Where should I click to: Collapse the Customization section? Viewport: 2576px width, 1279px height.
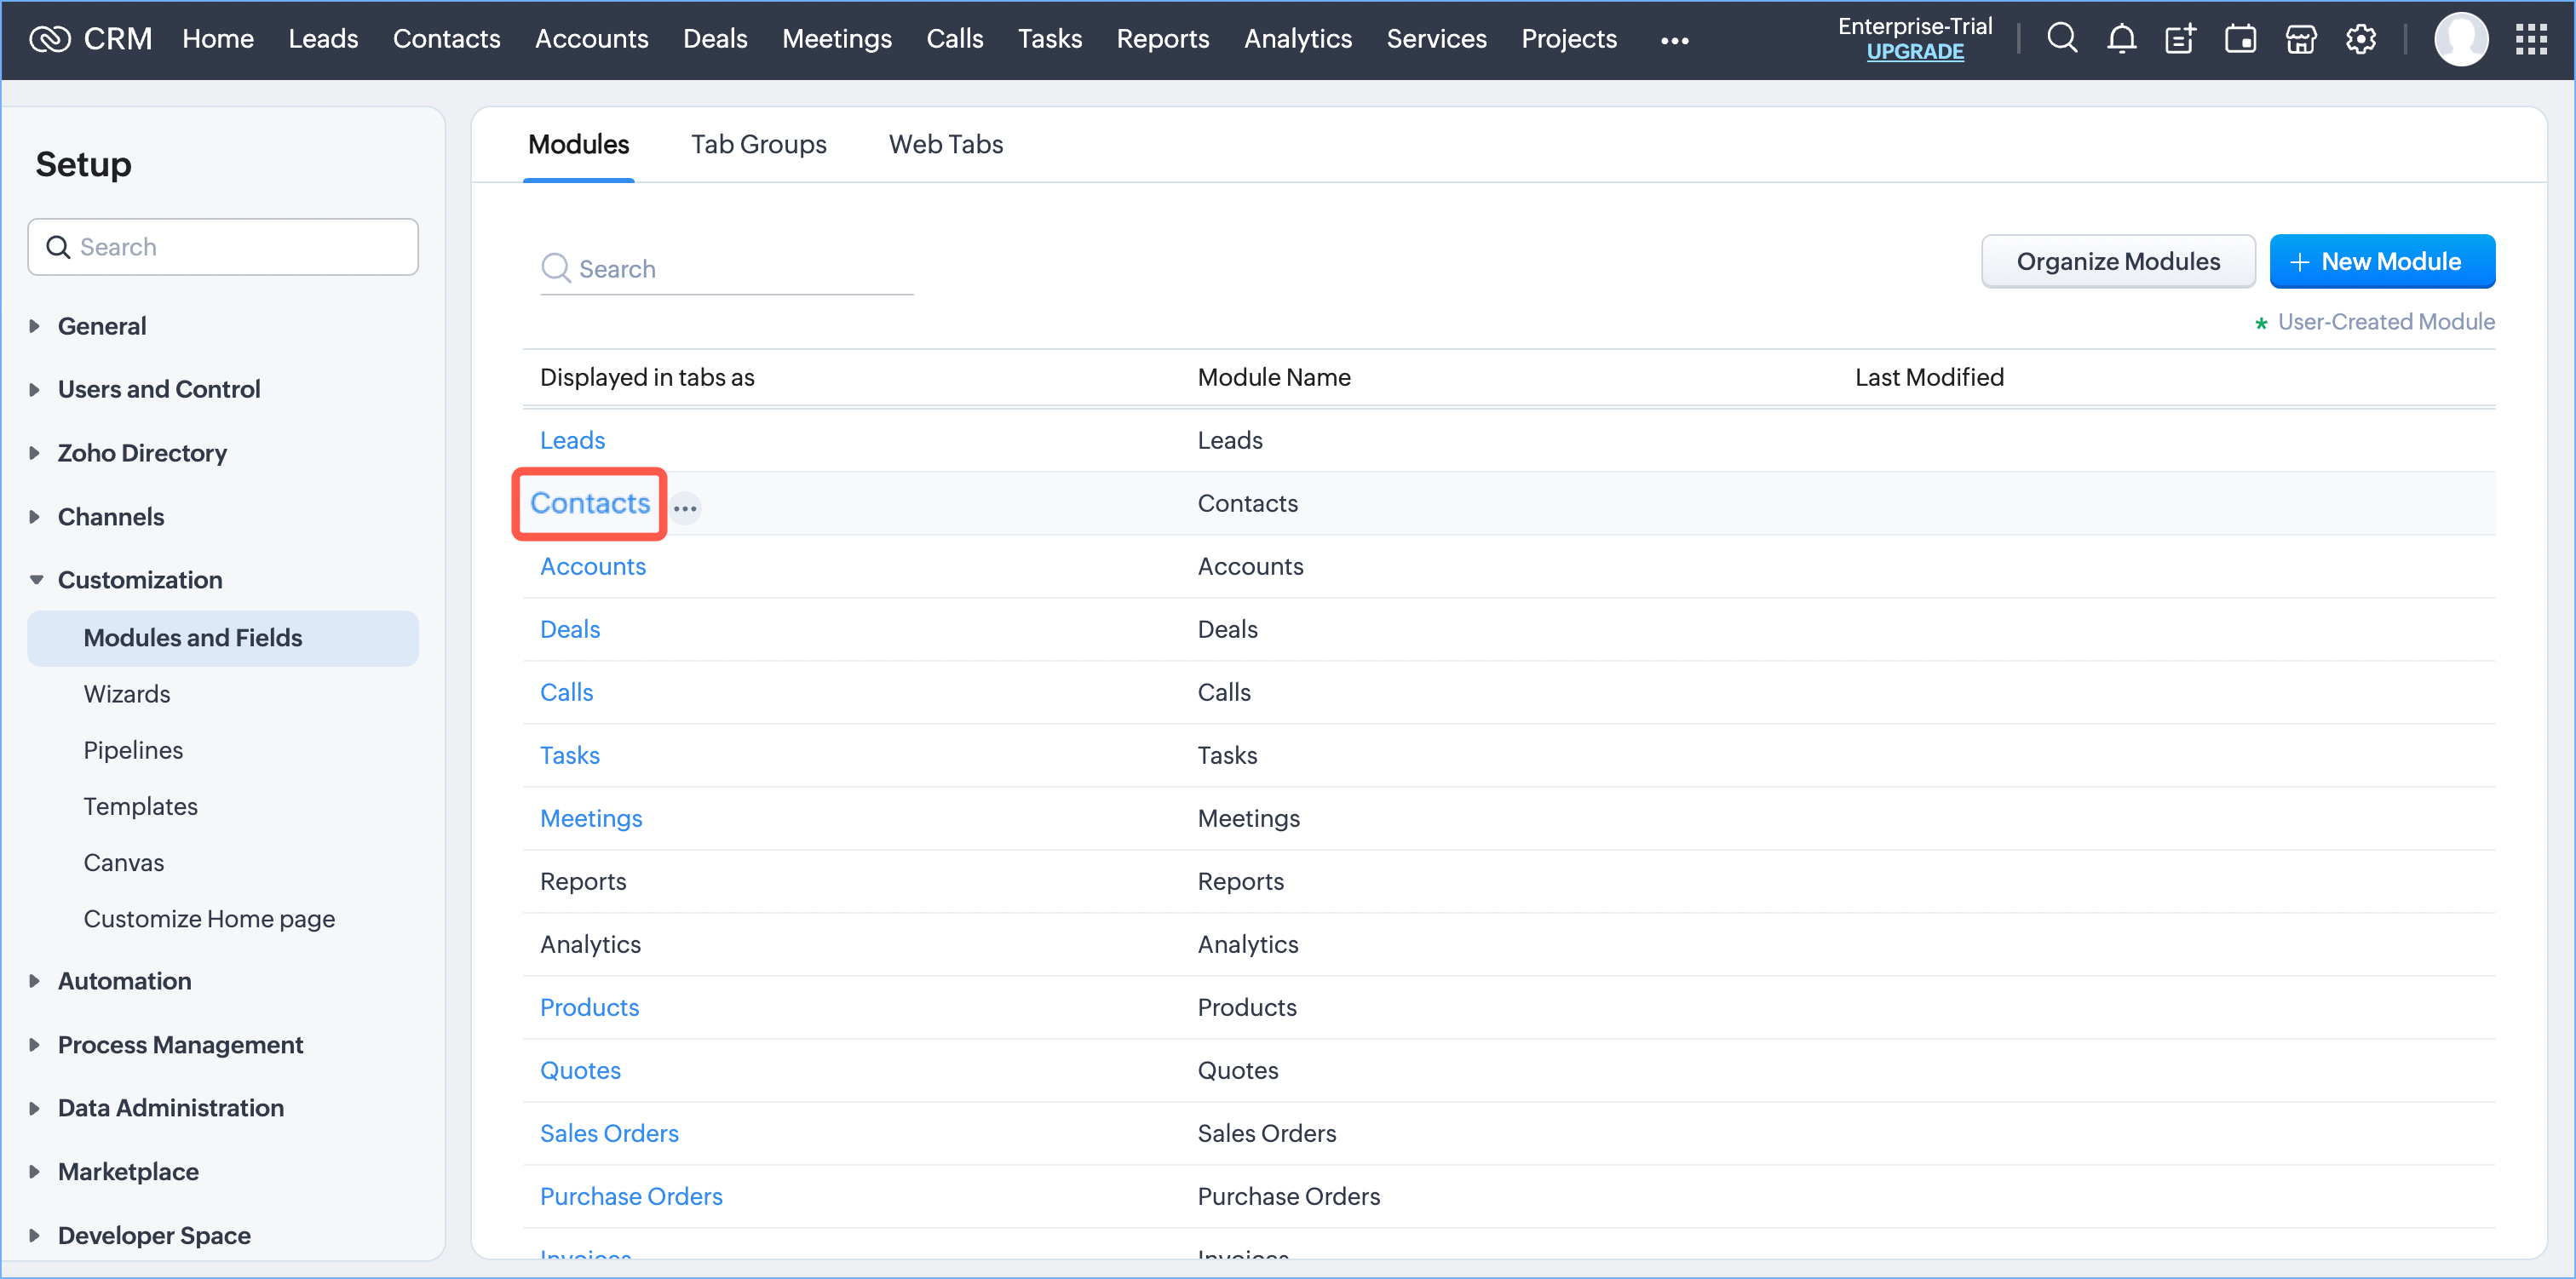(x=139, y=580)
